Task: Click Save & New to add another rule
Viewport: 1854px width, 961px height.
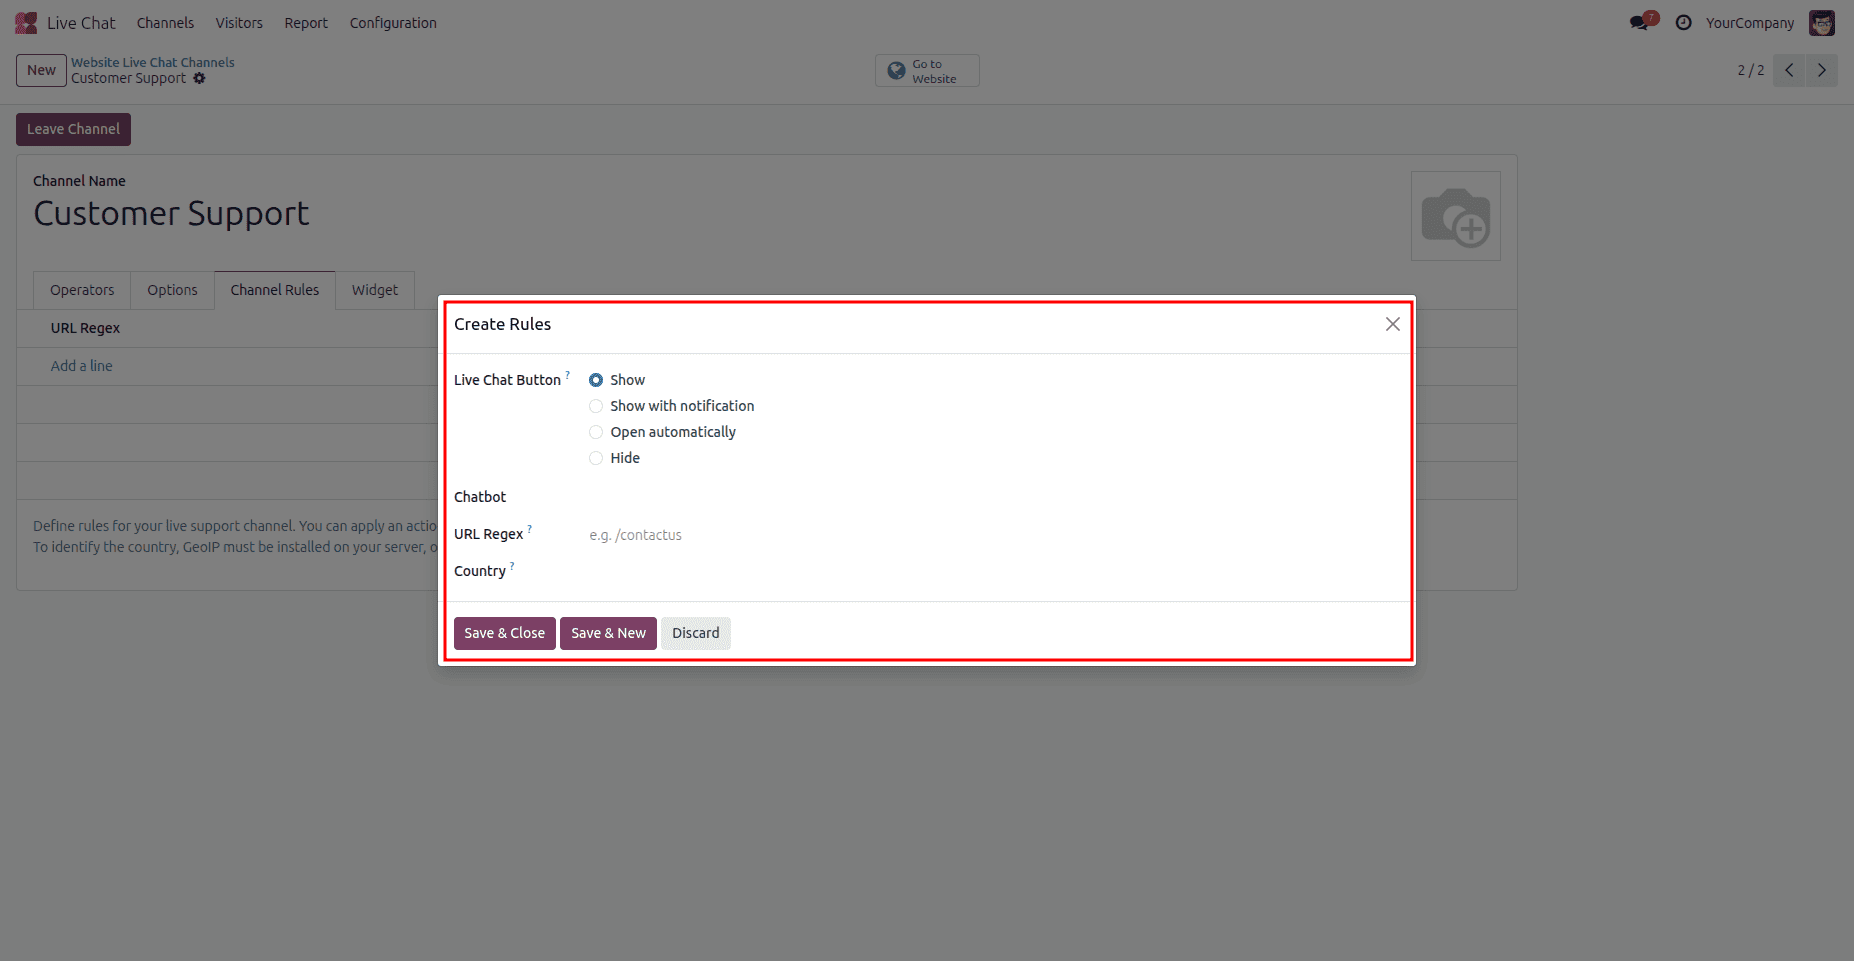Action: pyautogui.click(x=608, y=633)
